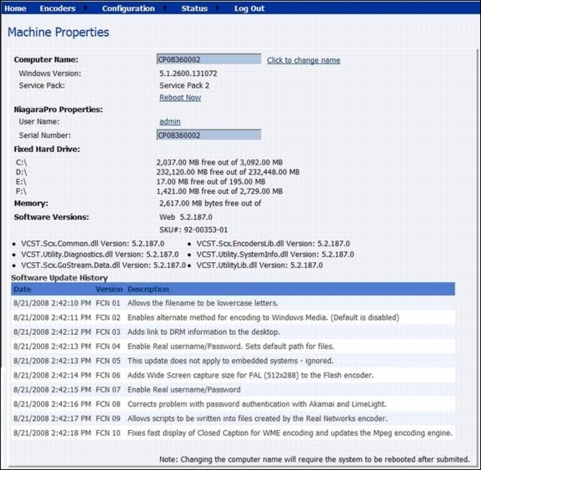This screenshot has width=576, height=479.
Task: Open the admin user name link
Action: click(x=170, y=122)
